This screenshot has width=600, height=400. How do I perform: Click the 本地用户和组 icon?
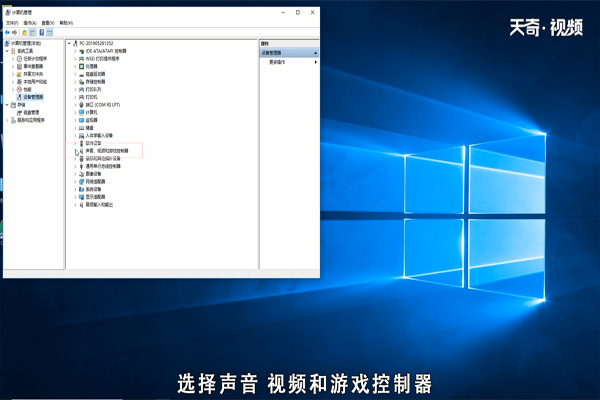[20, 82]
